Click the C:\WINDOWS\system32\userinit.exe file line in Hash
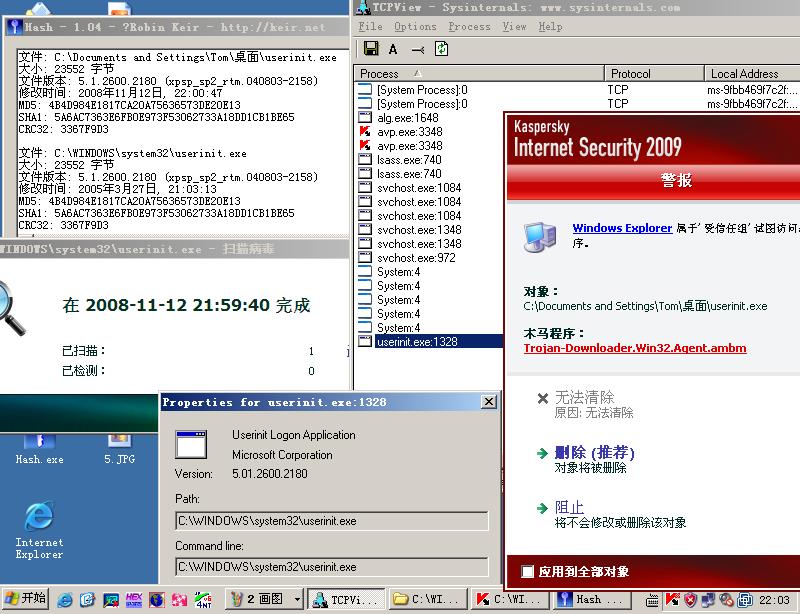 coord(133,153)
